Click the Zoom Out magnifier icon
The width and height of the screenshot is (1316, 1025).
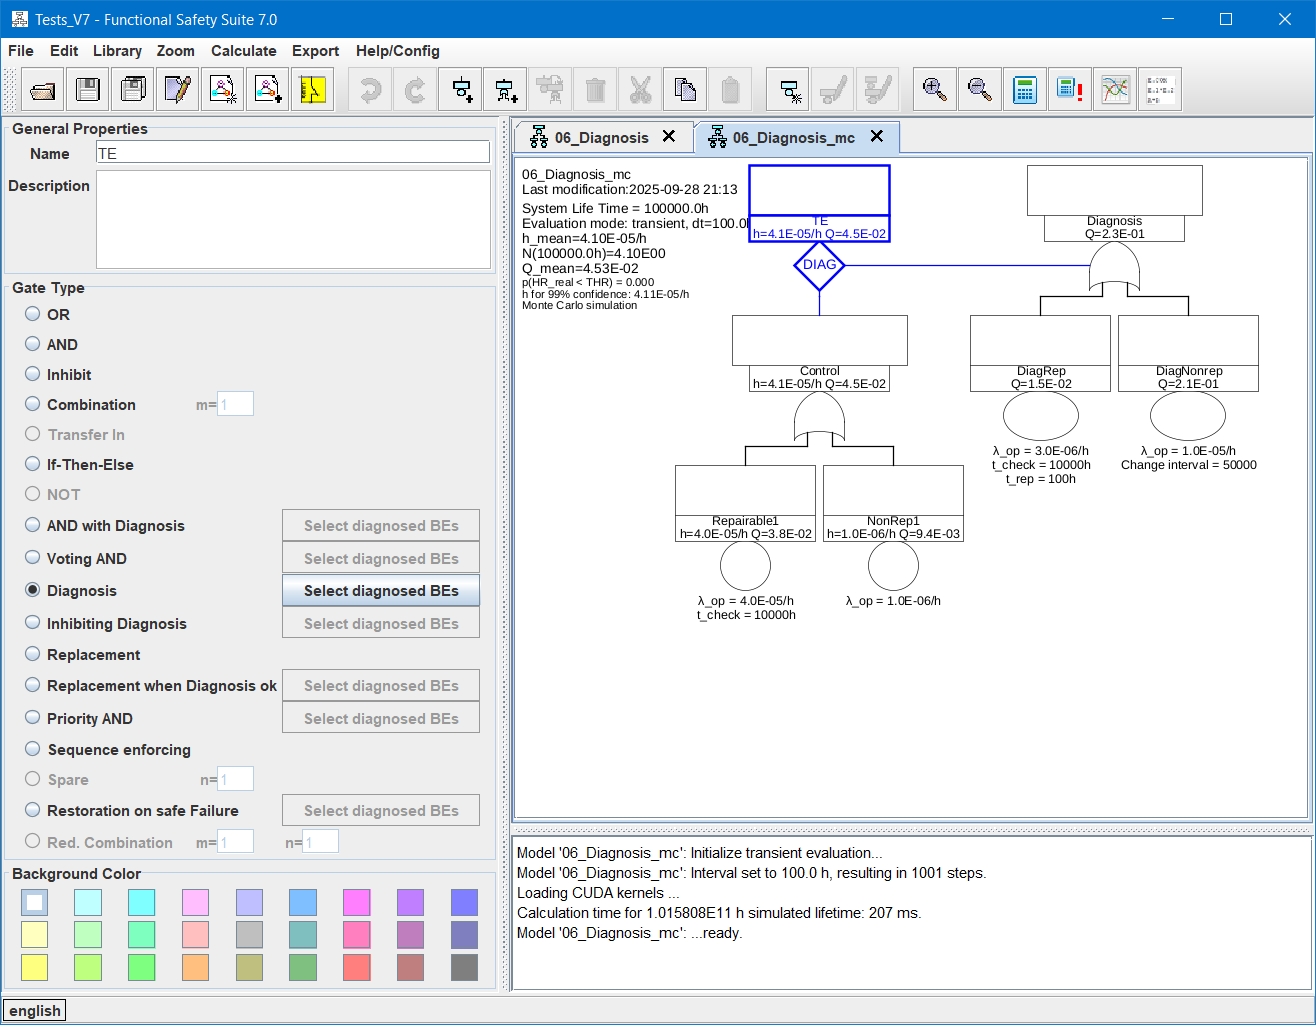[x=980, y=90]
